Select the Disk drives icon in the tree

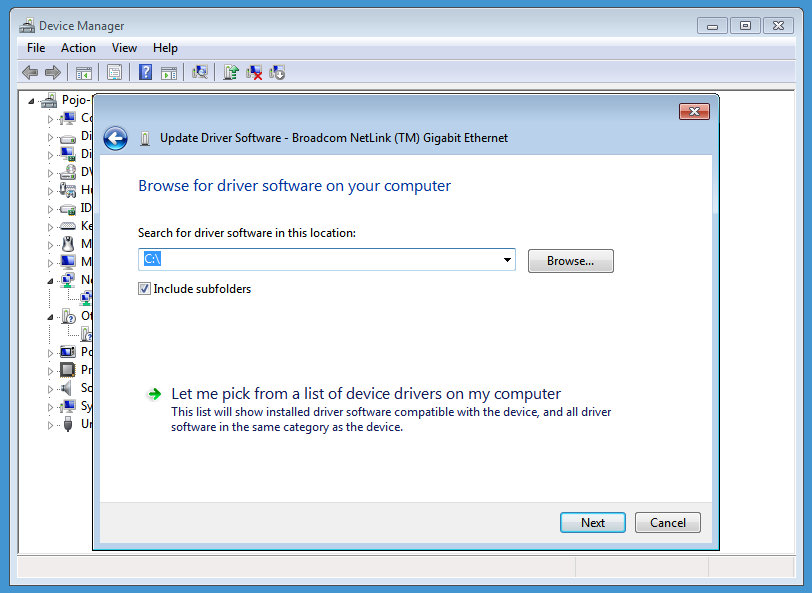tap(68, 138)
